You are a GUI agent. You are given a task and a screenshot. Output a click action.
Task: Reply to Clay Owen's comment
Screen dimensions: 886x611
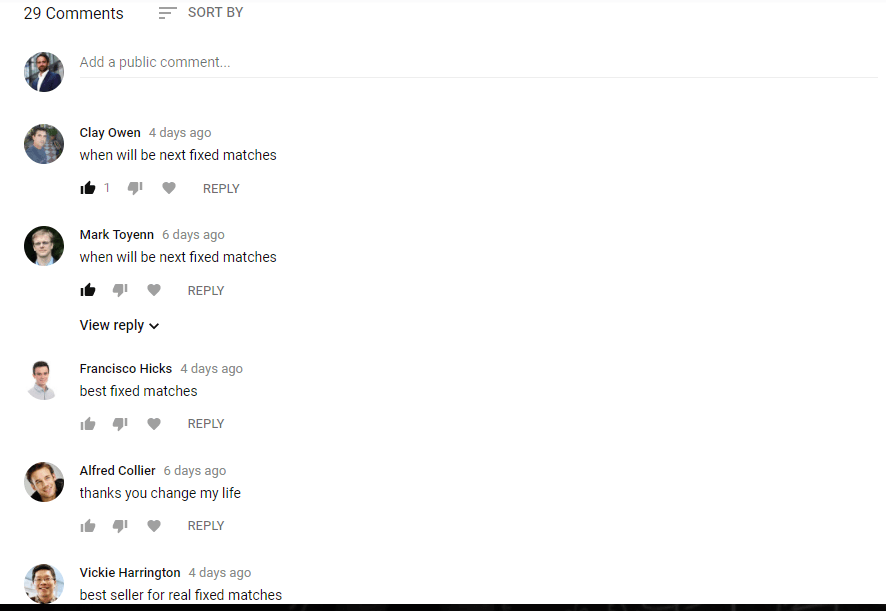(x=221, y=189)
